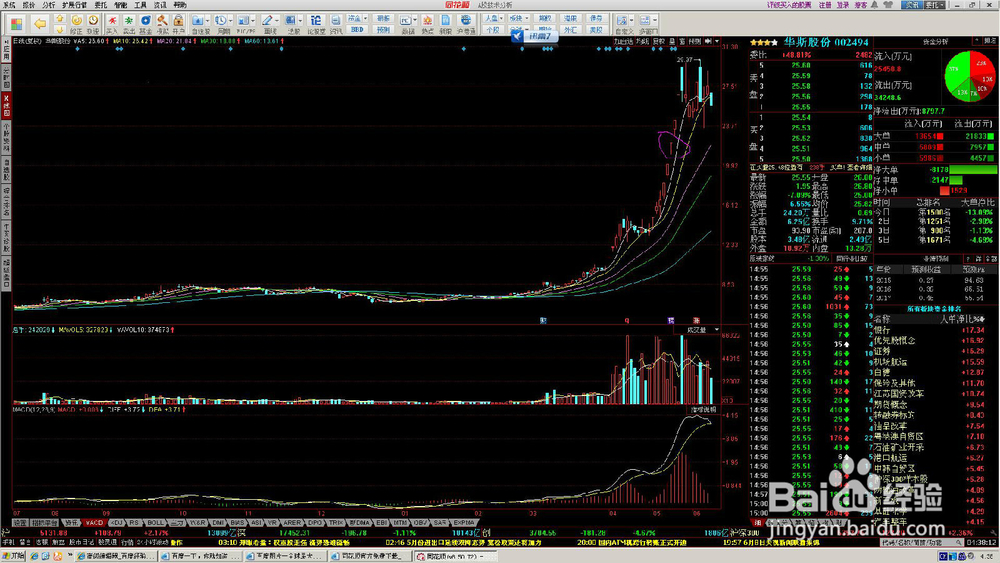1000x563 pixels.
Task: Open the 画线 dropdown arrow
Action: pos(277,21)
